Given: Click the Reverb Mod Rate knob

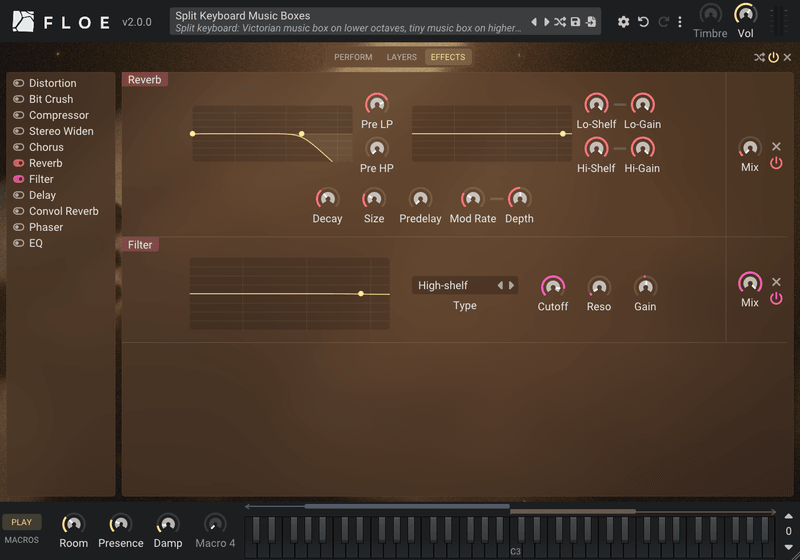Looking at the screenshot, I should pos(473,198).
